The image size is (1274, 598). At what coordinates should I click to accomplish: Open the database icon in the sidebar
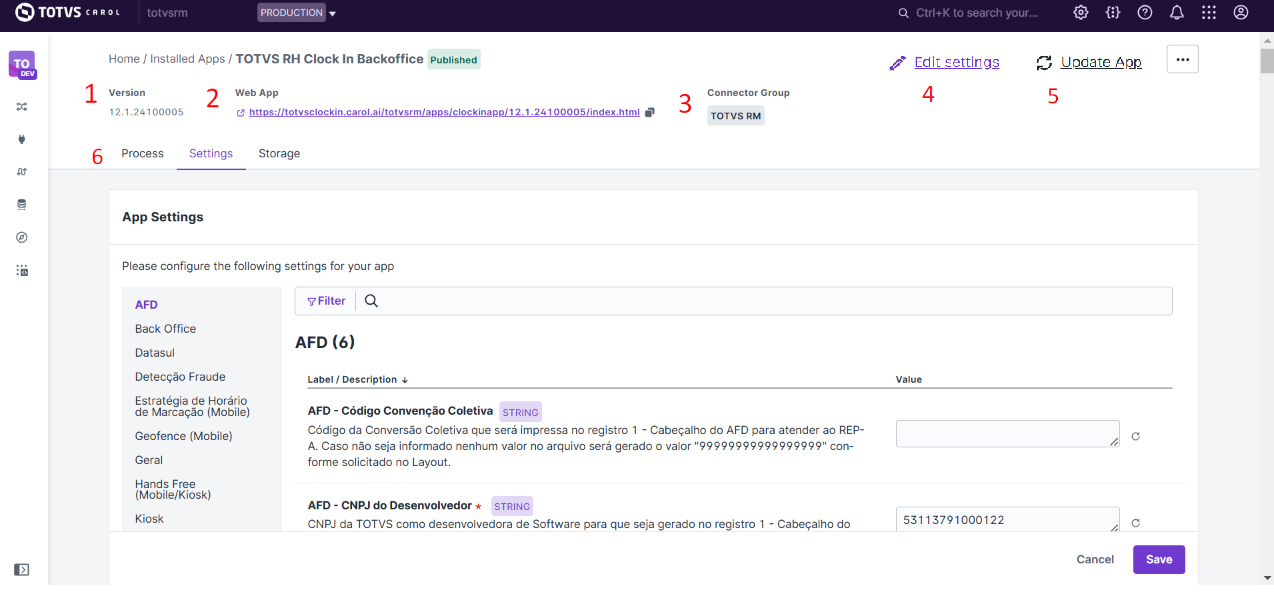click(22, 205)
